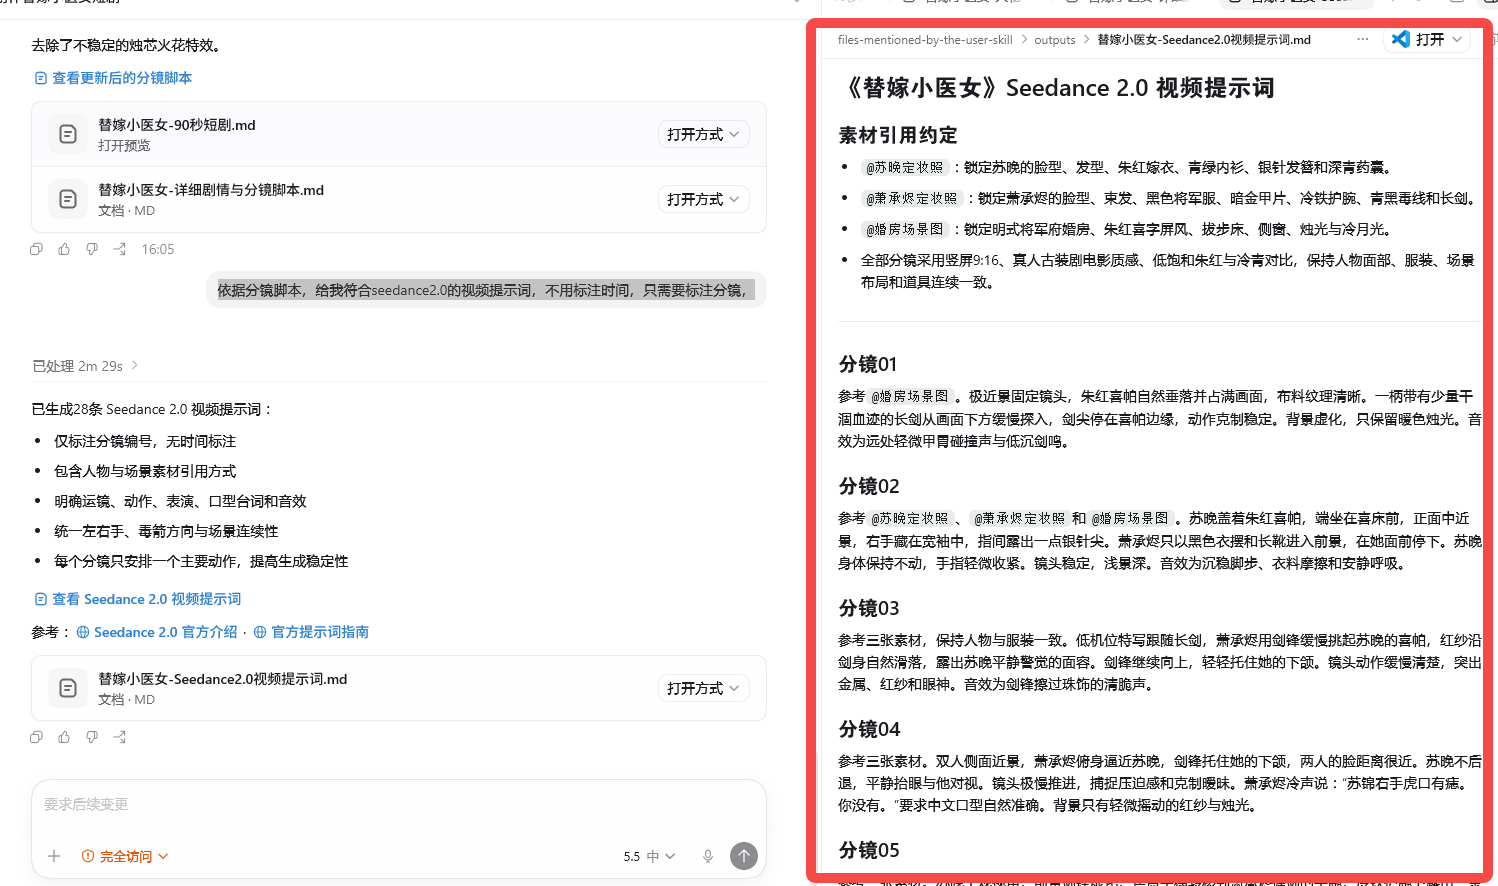Thumbs-up the reply timestamped 16:05

[64, 249]
